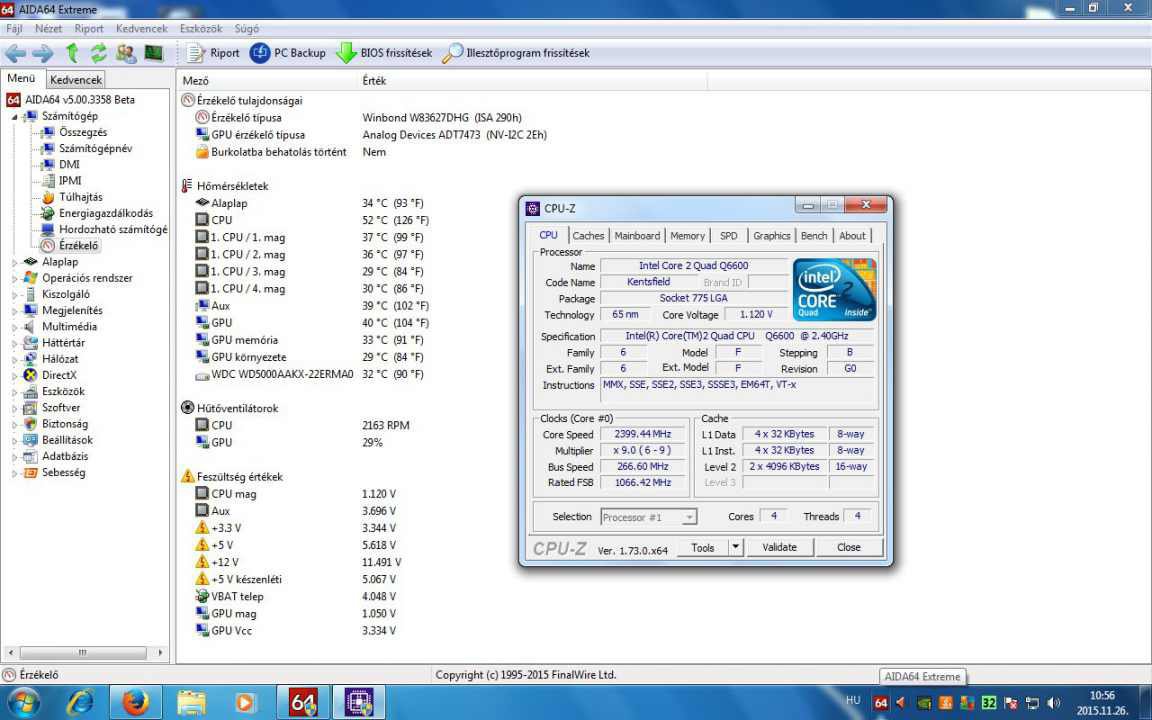Launch PC Backup from toolbar
This screenshot has width=1152, height=720.
point(287,53)
